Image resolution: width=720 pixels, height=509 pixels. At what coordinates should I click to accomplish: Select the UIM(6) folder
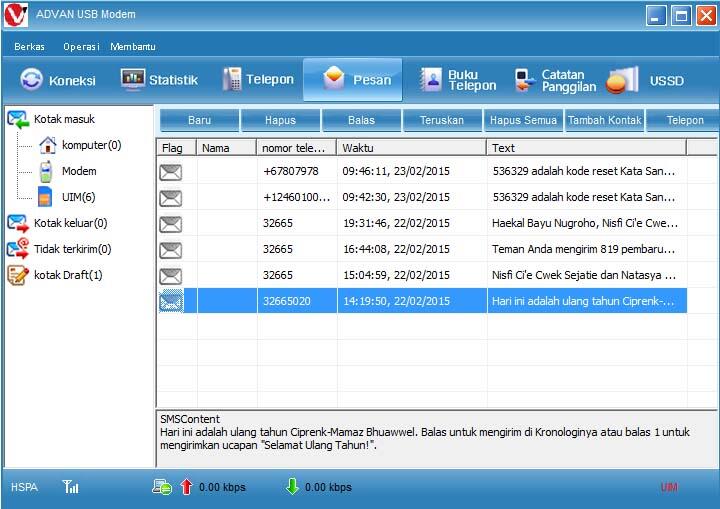pyautogui.click(x=79, y=197)
